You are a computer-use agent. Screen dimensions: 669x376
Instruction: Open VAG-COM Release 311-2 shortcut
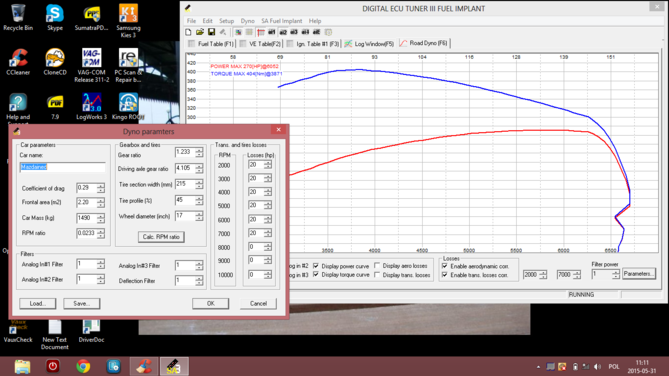[x=91, y=65]
